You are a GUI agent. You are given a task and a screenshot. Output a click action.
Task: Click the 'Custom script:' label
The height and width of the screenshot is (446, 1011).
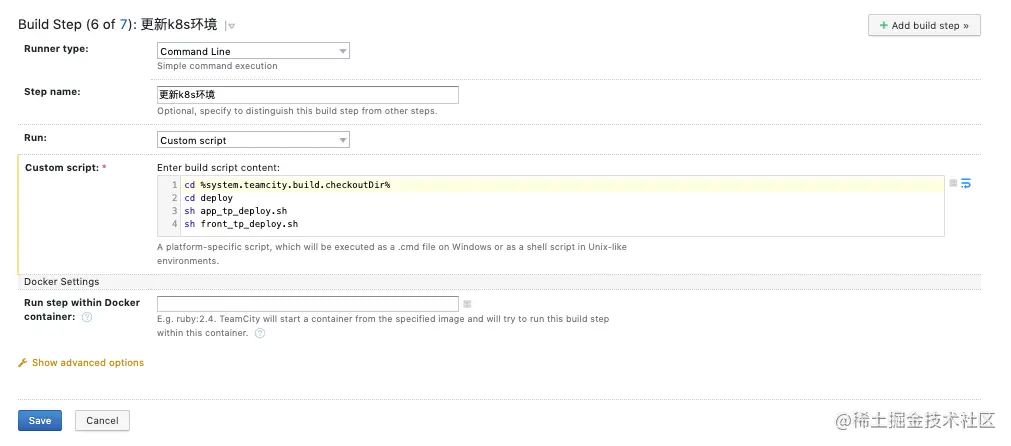(62, 168)
